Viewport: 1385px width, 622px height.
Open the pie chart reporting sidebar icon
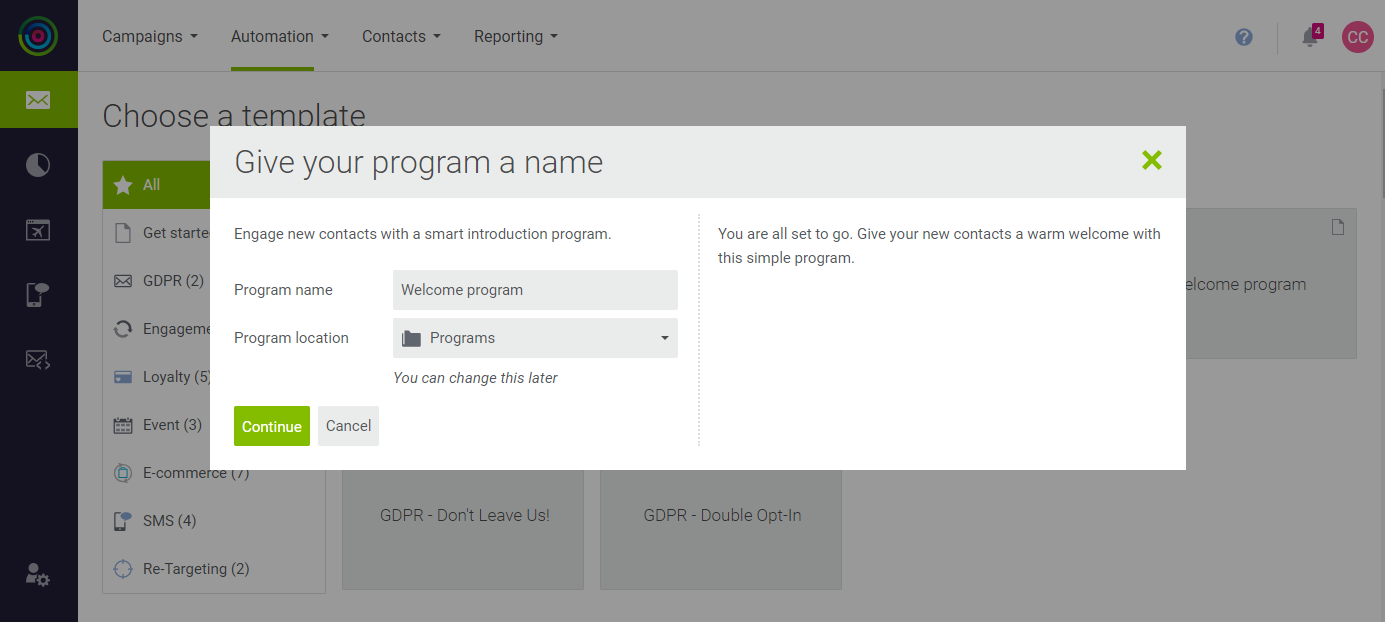(38, 165)
